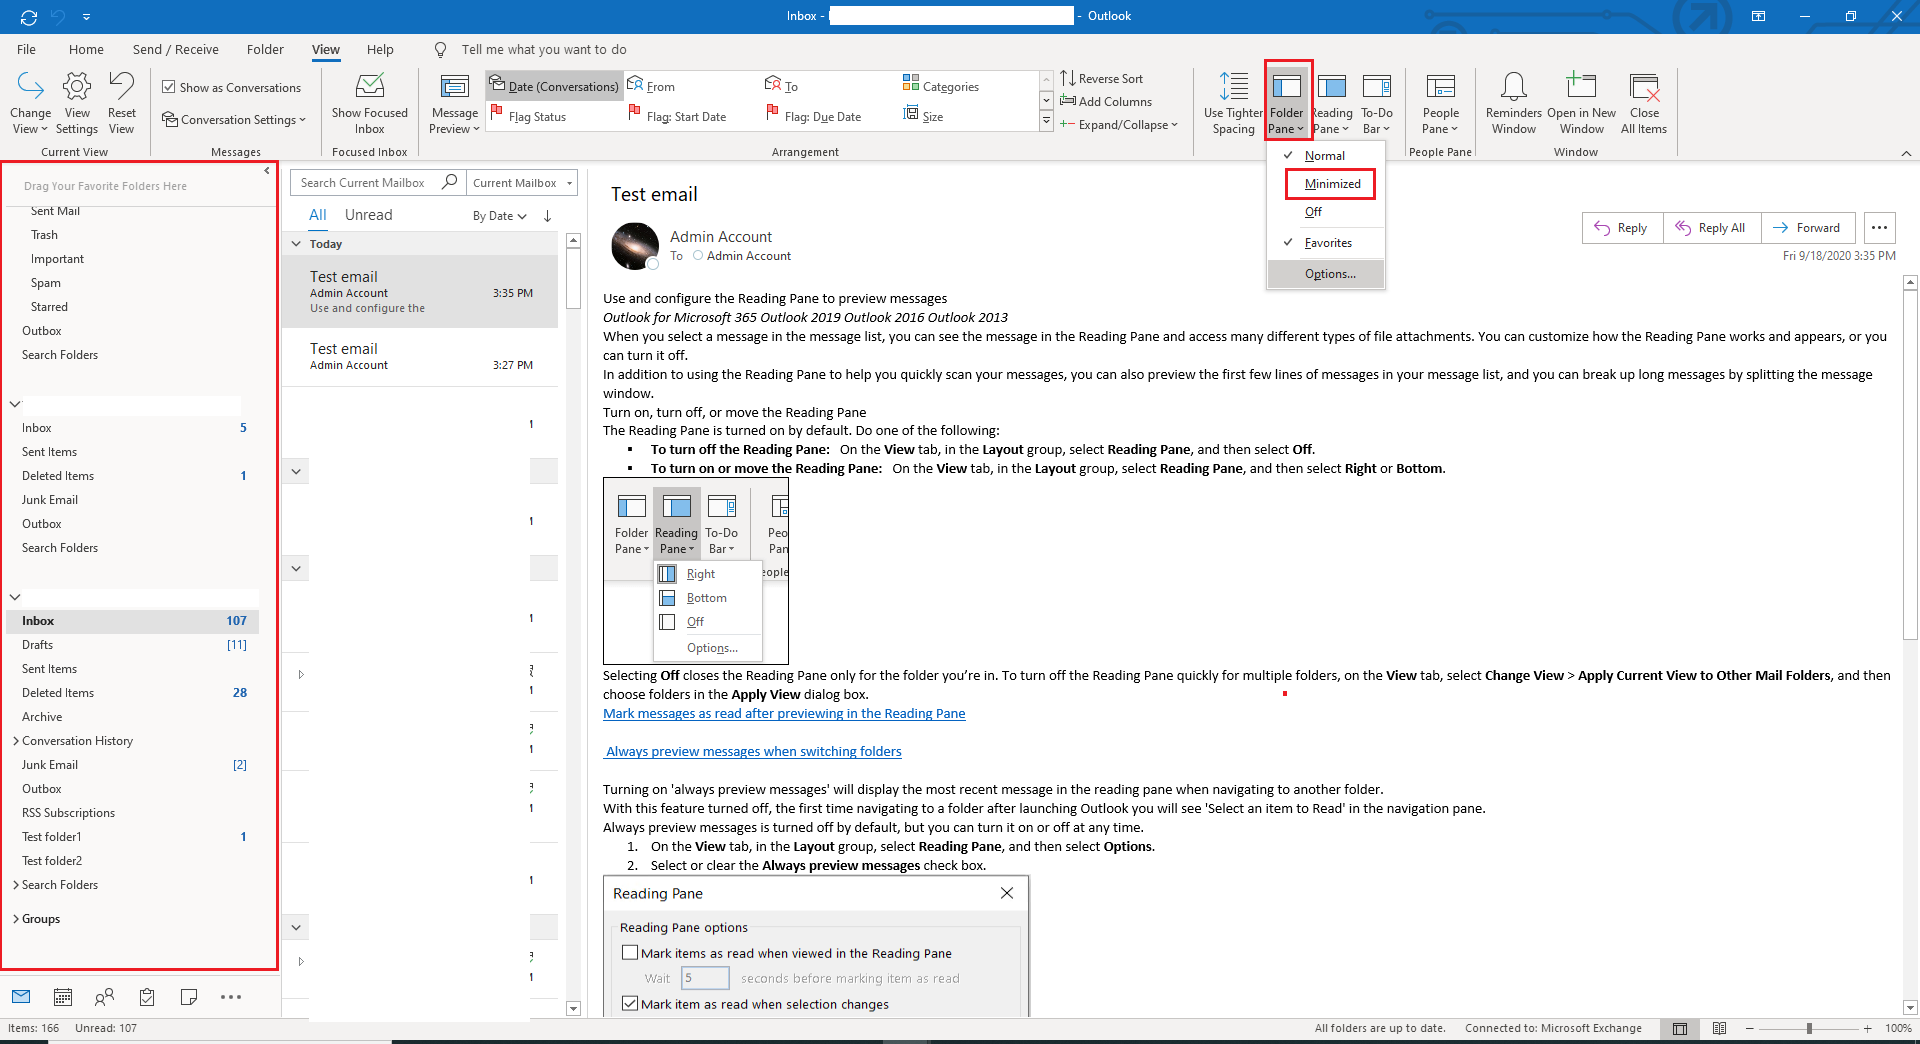Viewport: 1920px width, 1044px height.
Task: Switch to Mail view in navigation bar
Action: [x=21, y=997]
